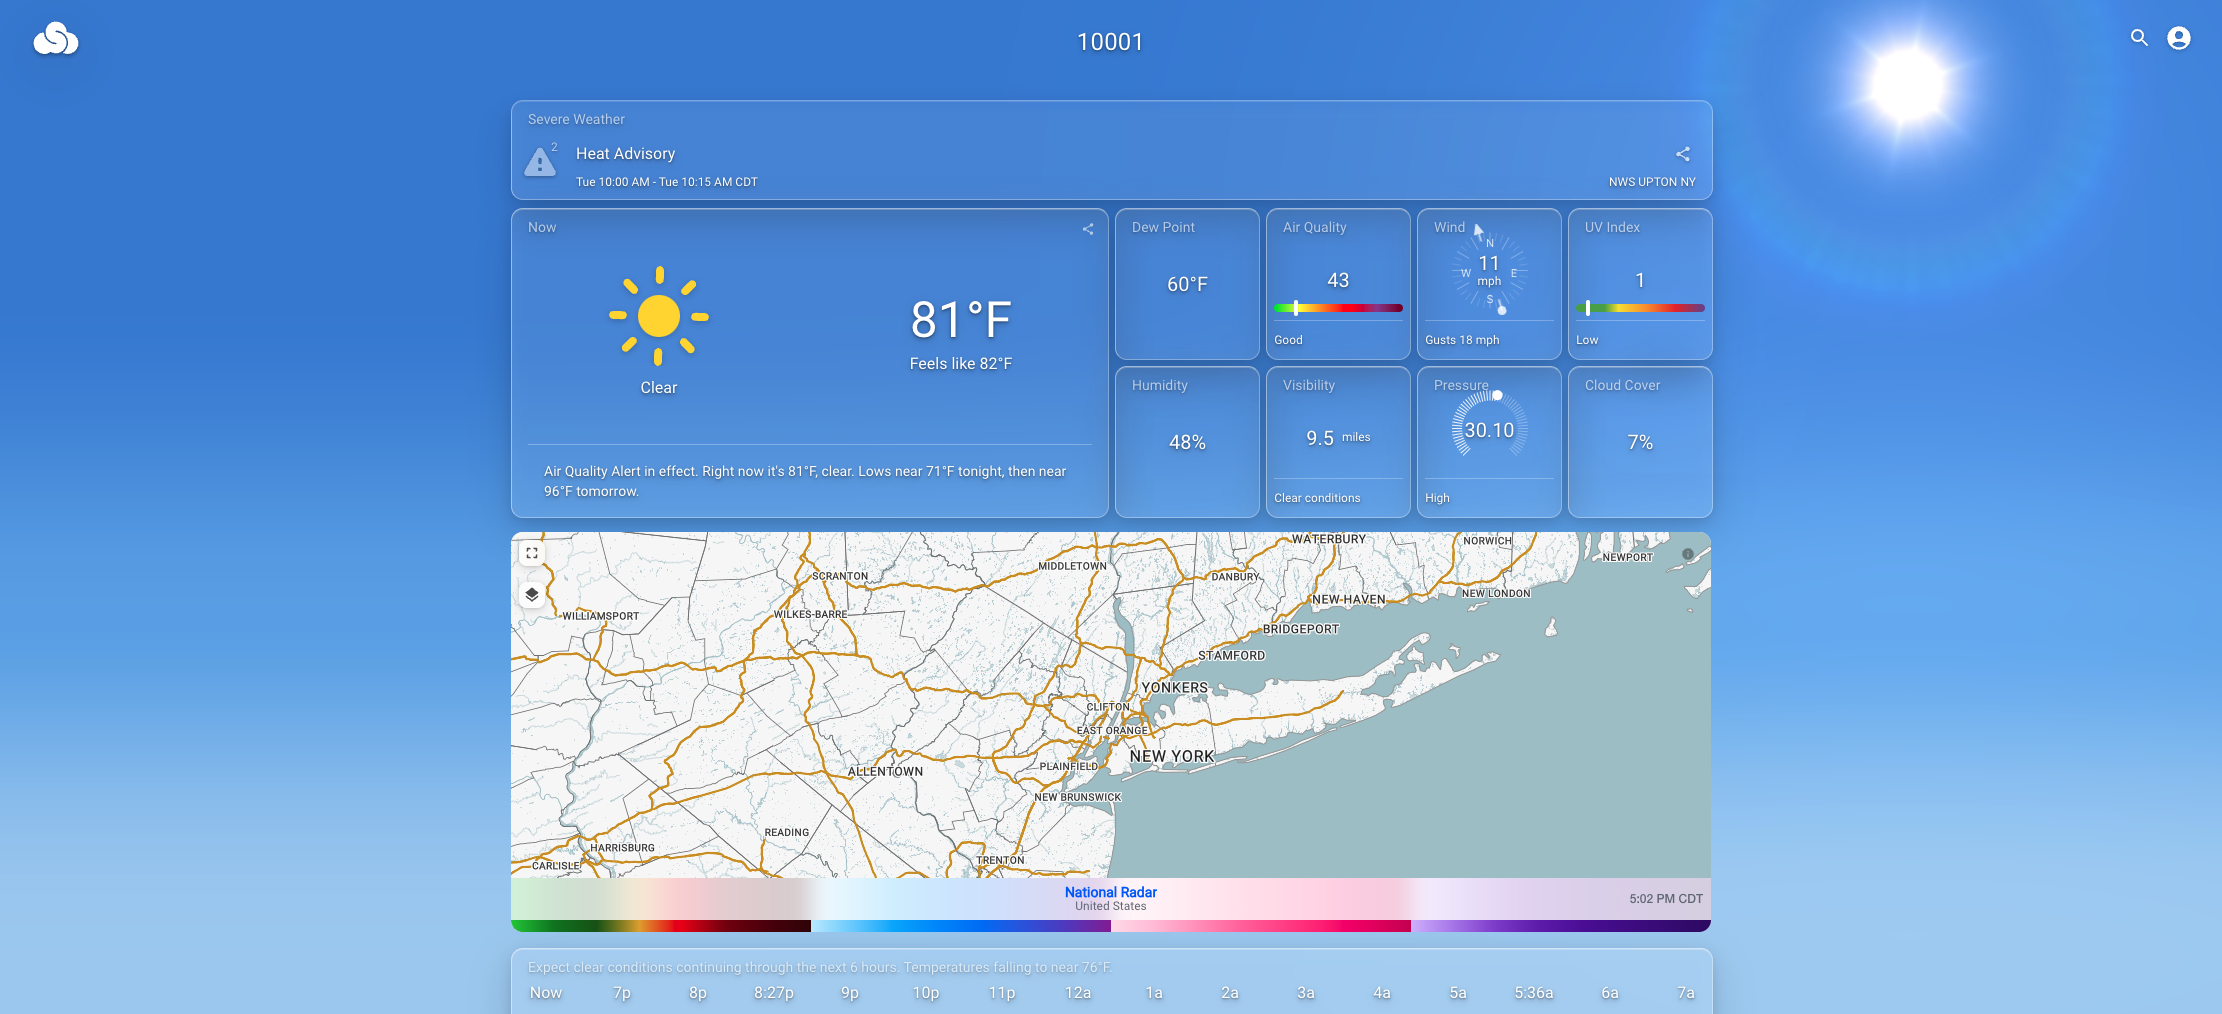Expand the radar map to fullscreen
This screenshot has height=1014, width=2222.
tap(532, 553)
